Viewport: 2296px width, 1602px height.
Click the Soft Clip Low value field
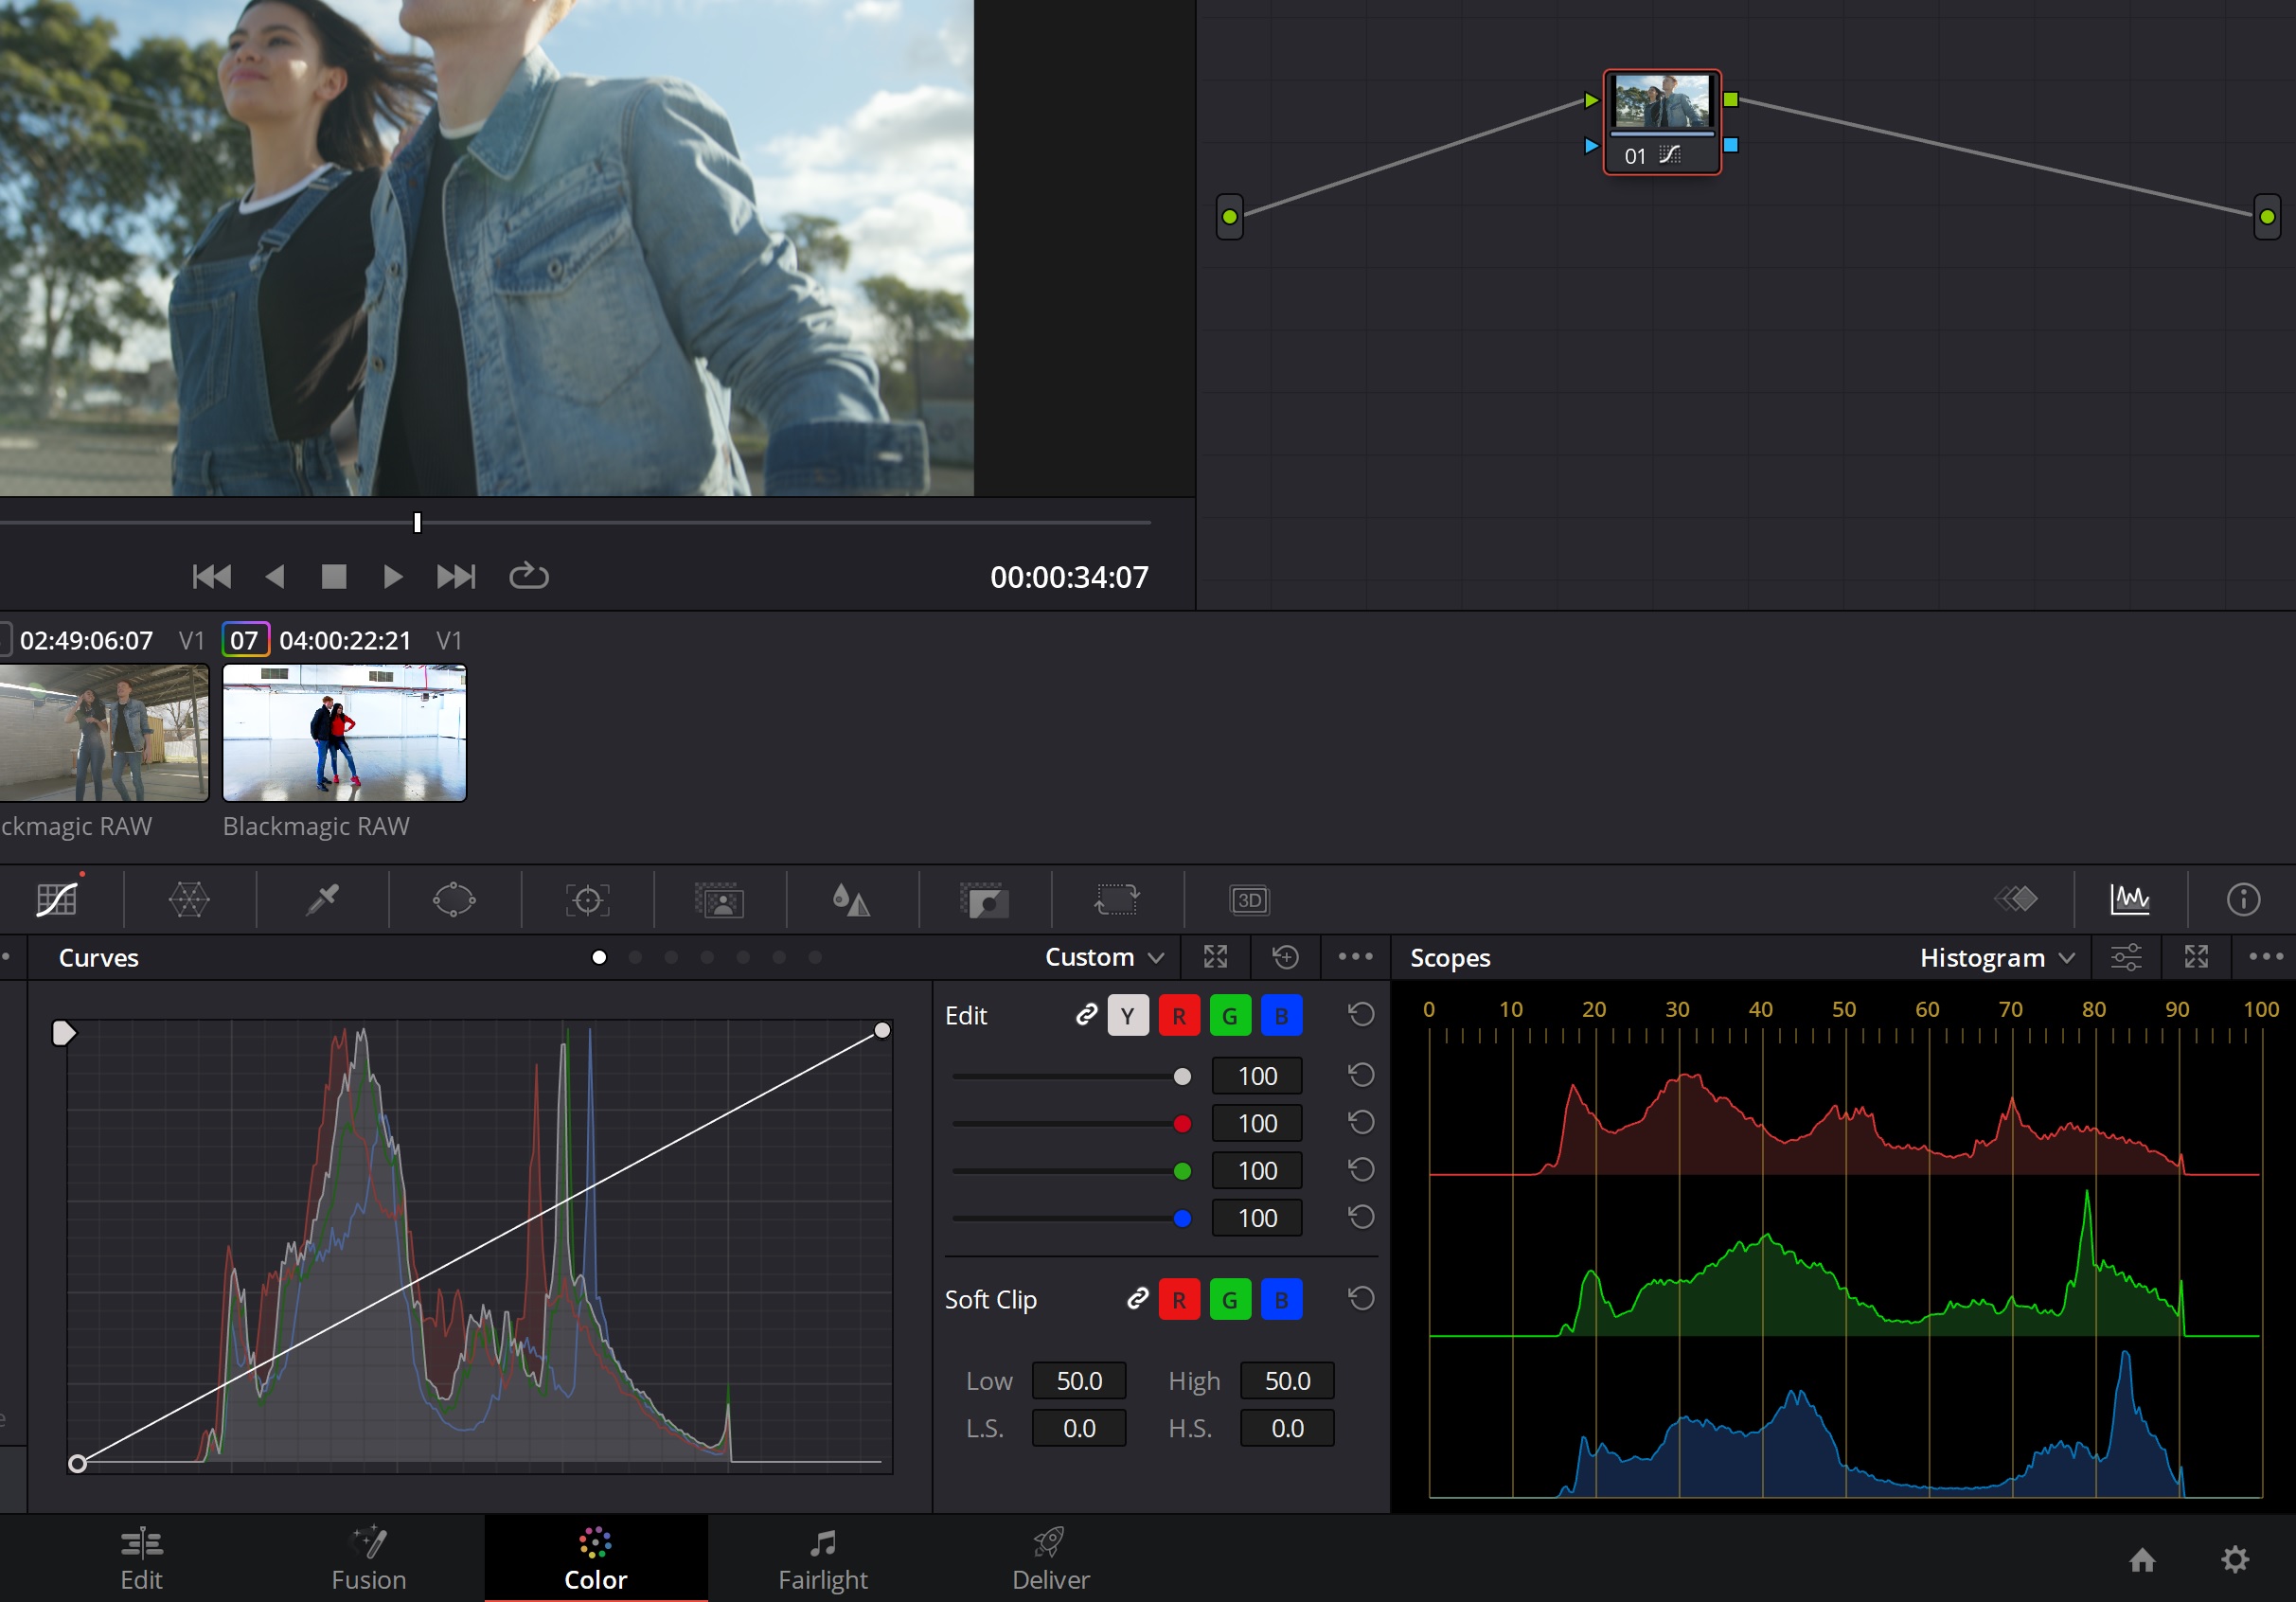[x=1079, y=1381]
